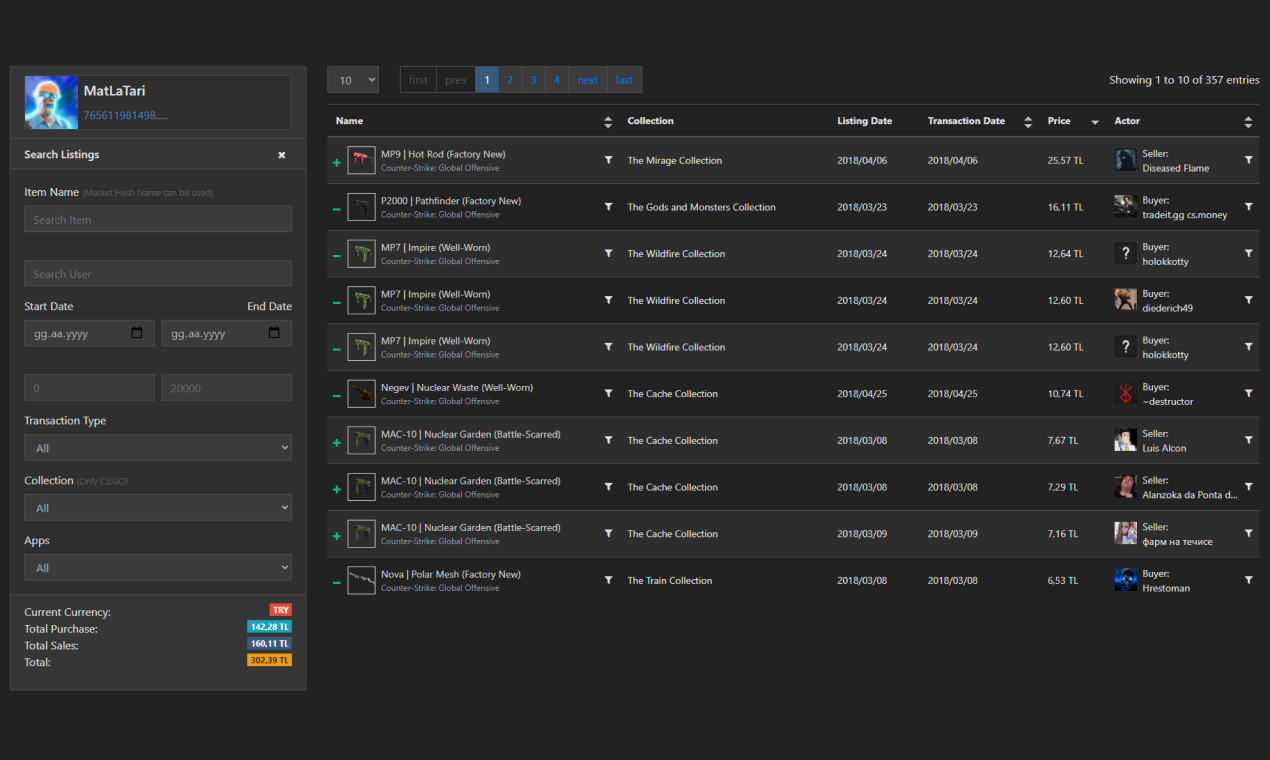The height and width of the screenshot is (760, 1270).
Task: Click the MP9 Hot Rod item thumbnail
Action: click(x=361, y=160)
